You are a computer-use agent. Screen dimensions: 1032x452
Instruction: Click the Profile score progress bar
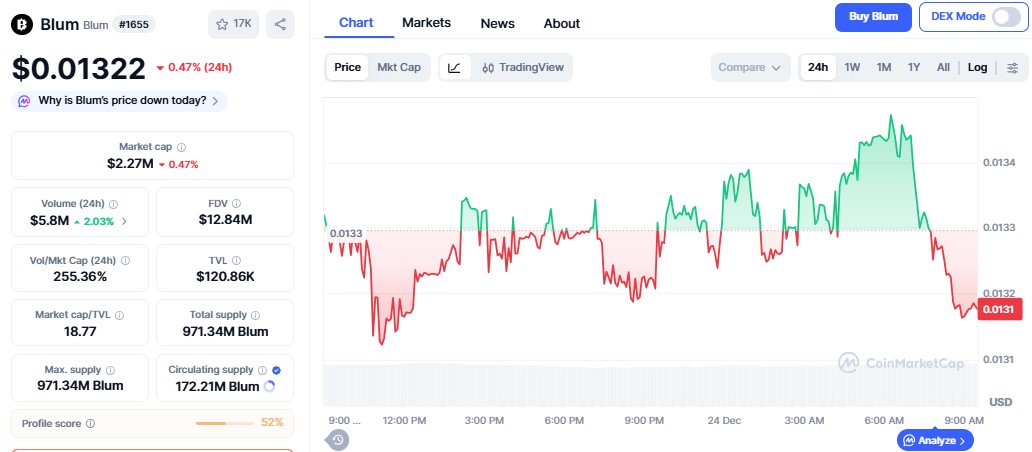pos(224,423)
